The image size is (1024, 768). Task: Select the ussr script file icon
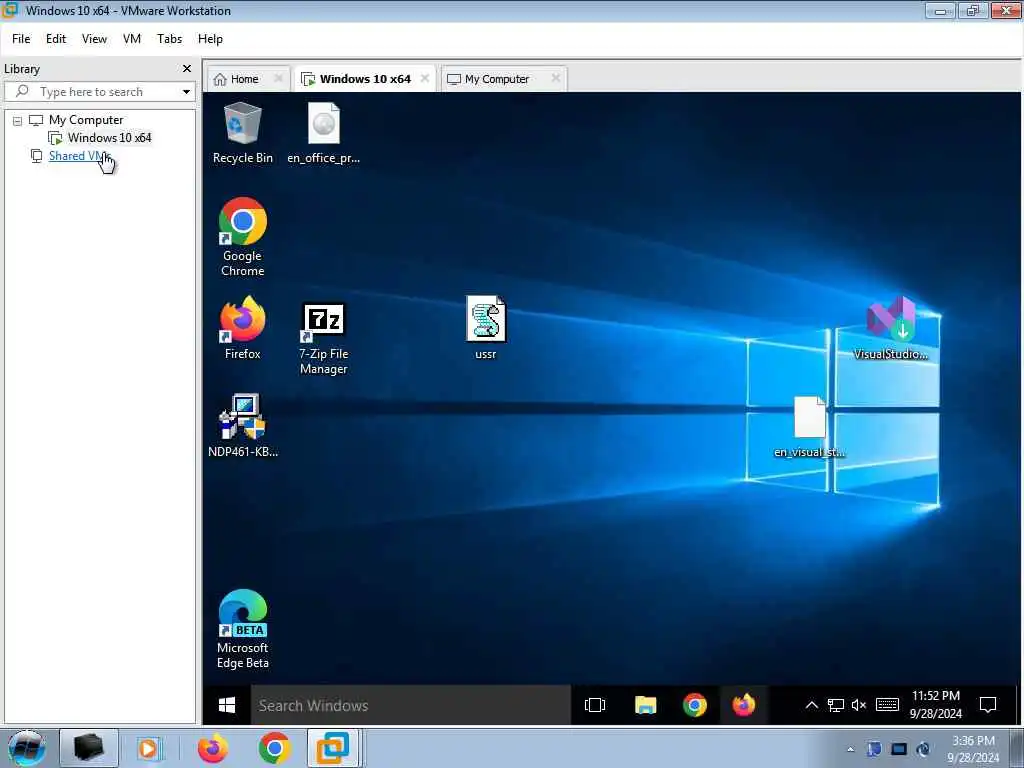[485, 328]
